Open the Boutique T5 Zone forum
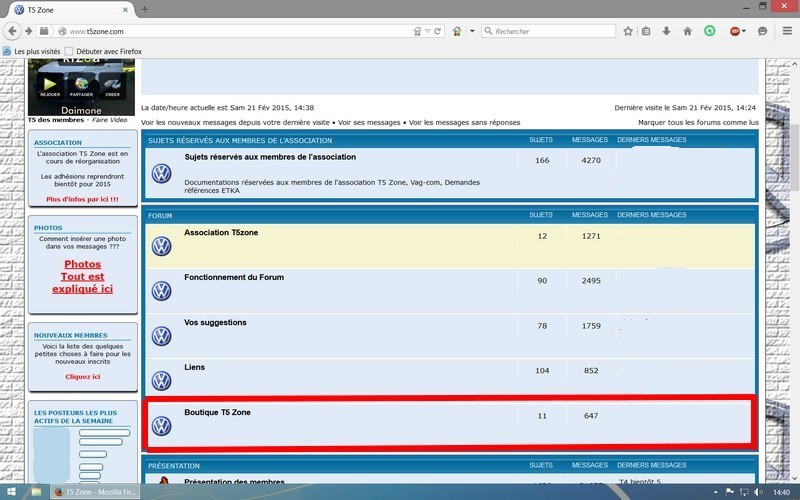Image resolution: width=800 pixels, height=500 pixels. click(217, 412)
